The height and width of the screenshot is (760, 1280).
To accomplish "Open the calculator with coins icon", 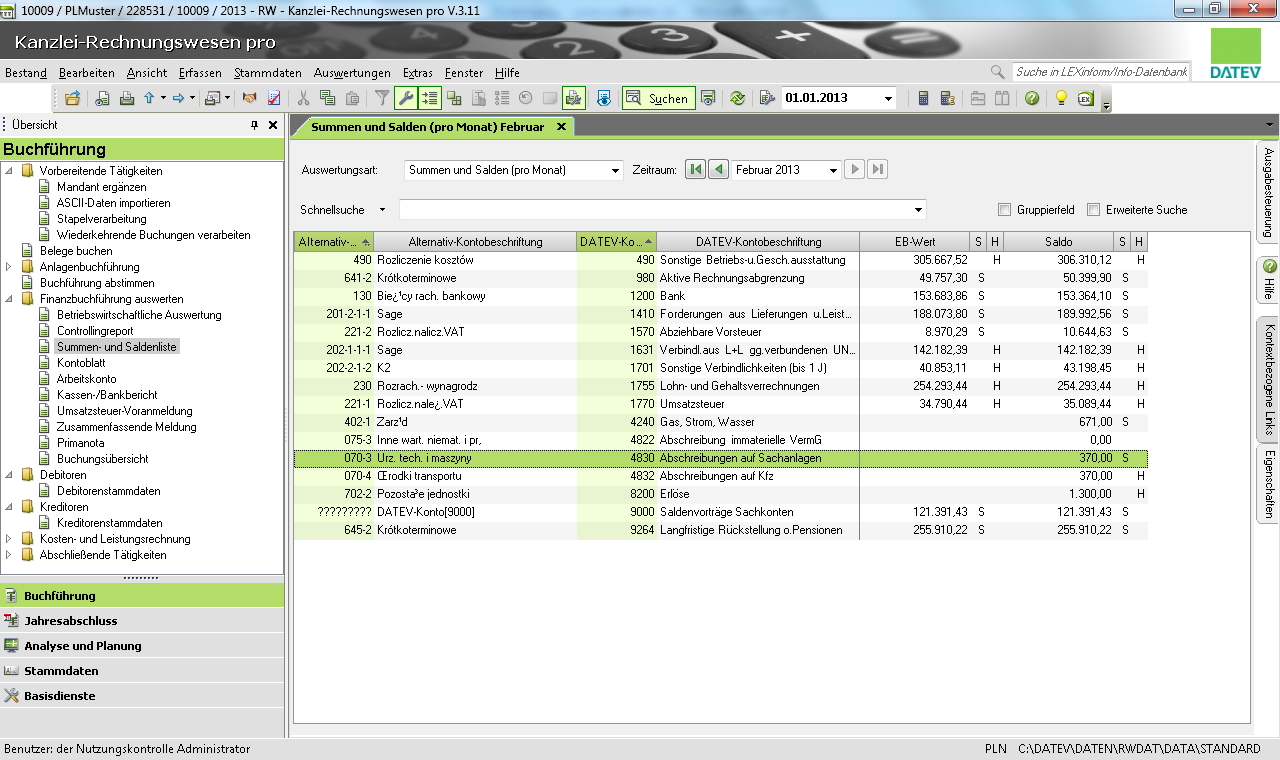I will click(x=947, y=98).
